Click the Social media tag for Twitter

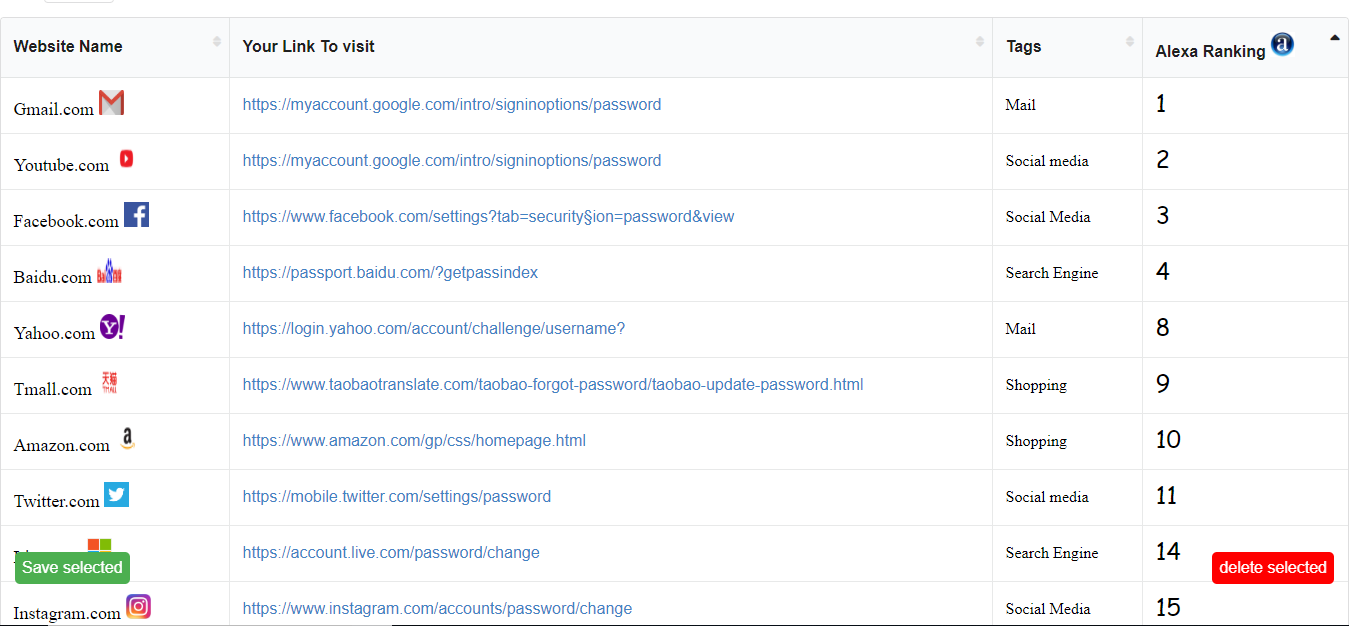click(x=1047, y=496)
